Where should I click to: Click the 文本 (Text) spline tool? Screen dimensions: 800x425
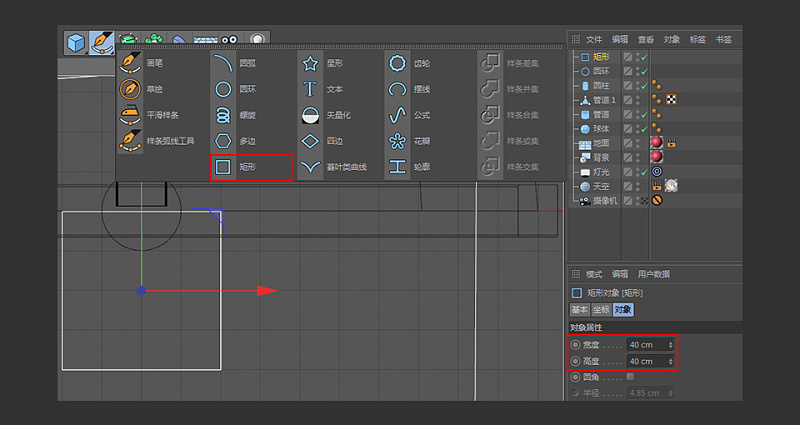click(x=310, y=89)
